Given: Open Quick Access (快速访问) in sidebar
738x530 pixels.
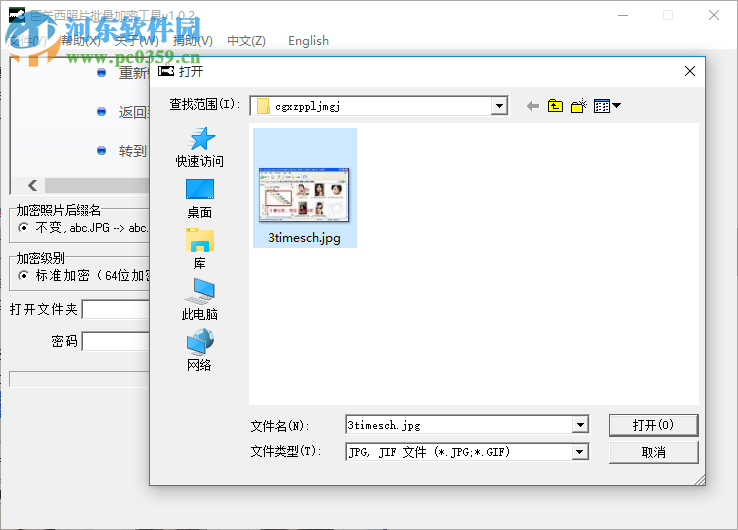Looking at the screenshot, I should pyautogui.click(x=200, y=148).
